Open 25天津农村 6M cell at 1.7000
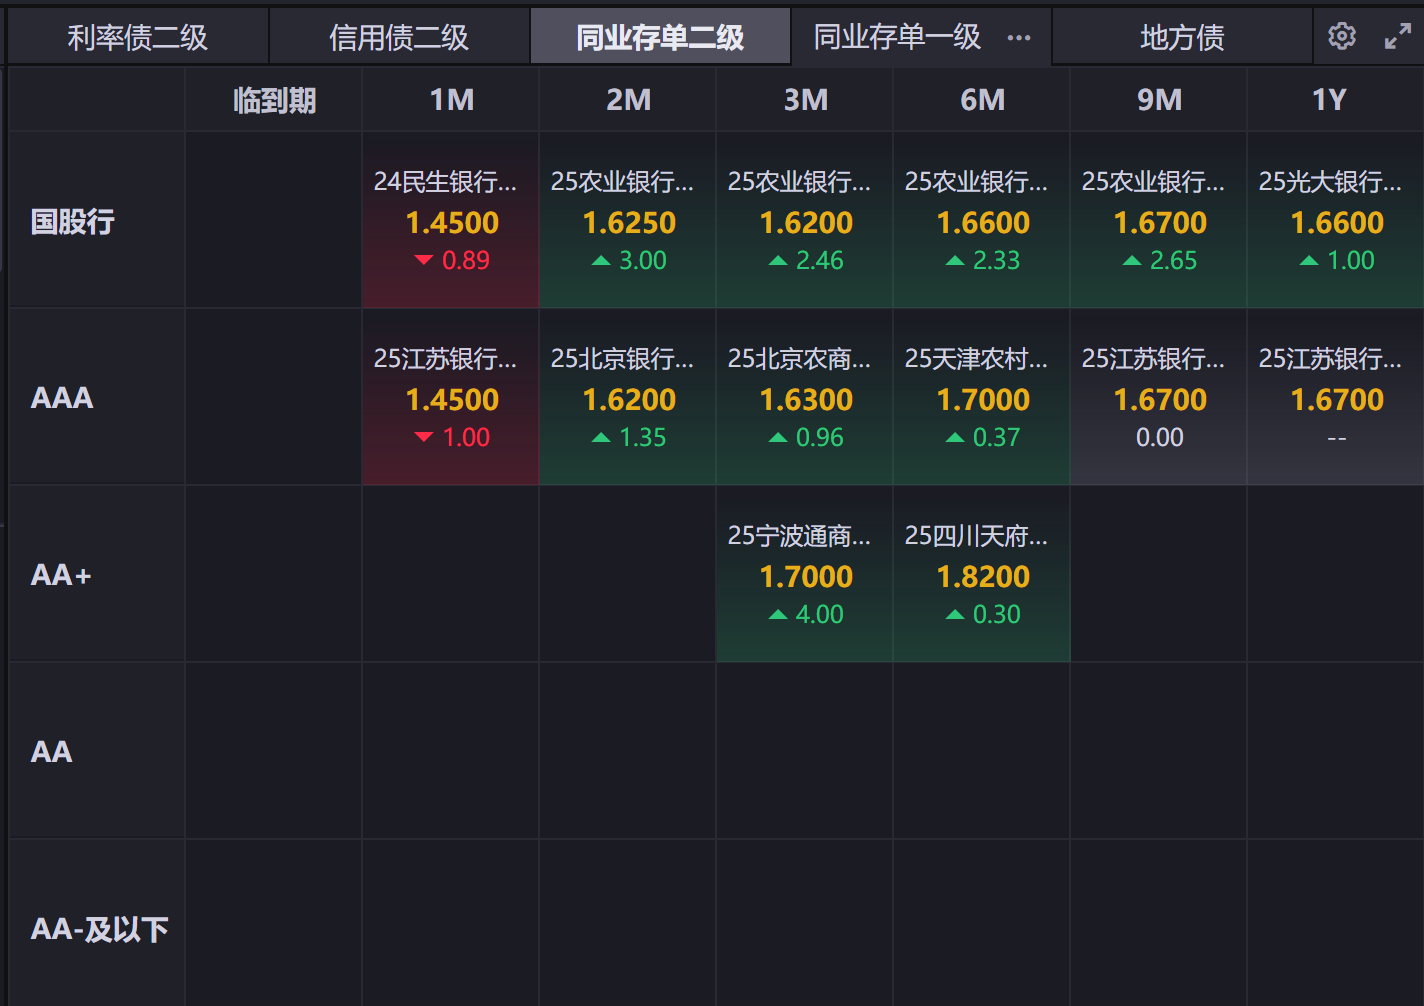Screen dimensions: 1424x1006 click(x=982, y=398)
